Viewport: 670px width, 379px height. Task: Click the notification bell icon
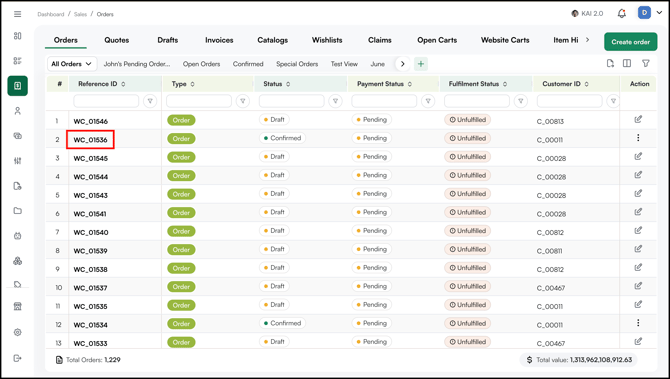click(x=622, y=14)
